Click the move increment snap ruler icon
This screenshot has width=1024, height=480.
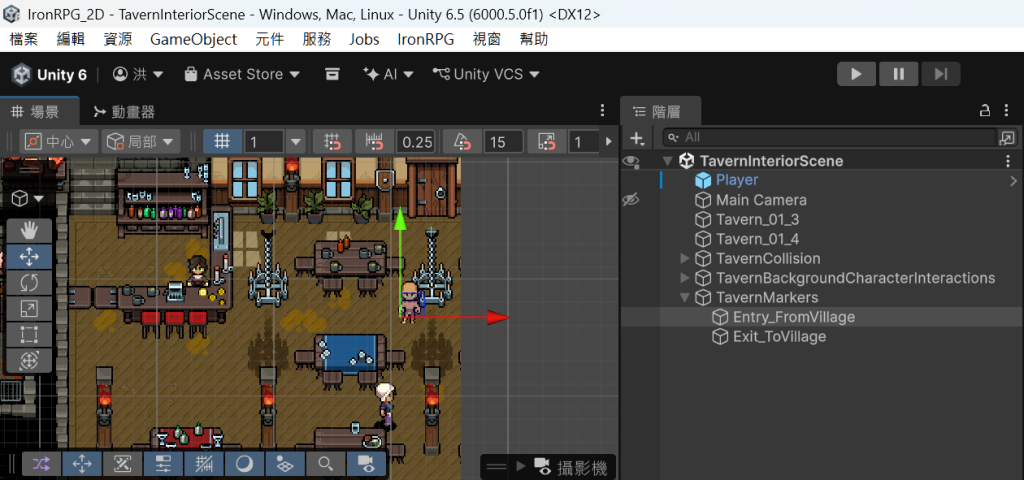[375, 141]
